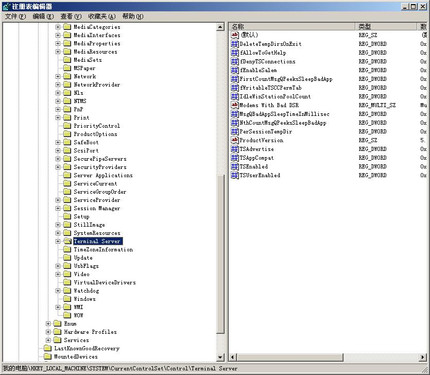Click the TSUserEnabled value icon

[x=235, y=175]
